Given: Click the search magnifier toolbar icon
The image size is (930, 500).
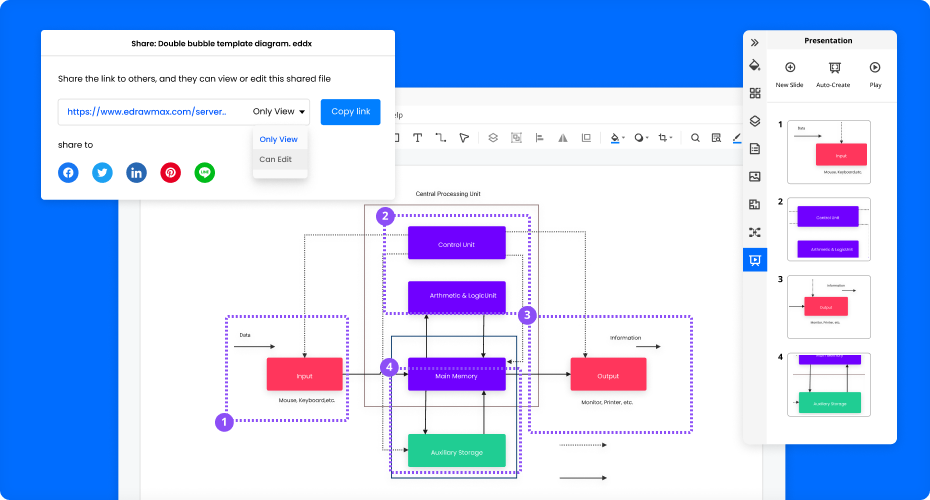Looking at the screenshot, I should (x=695, y=138).
